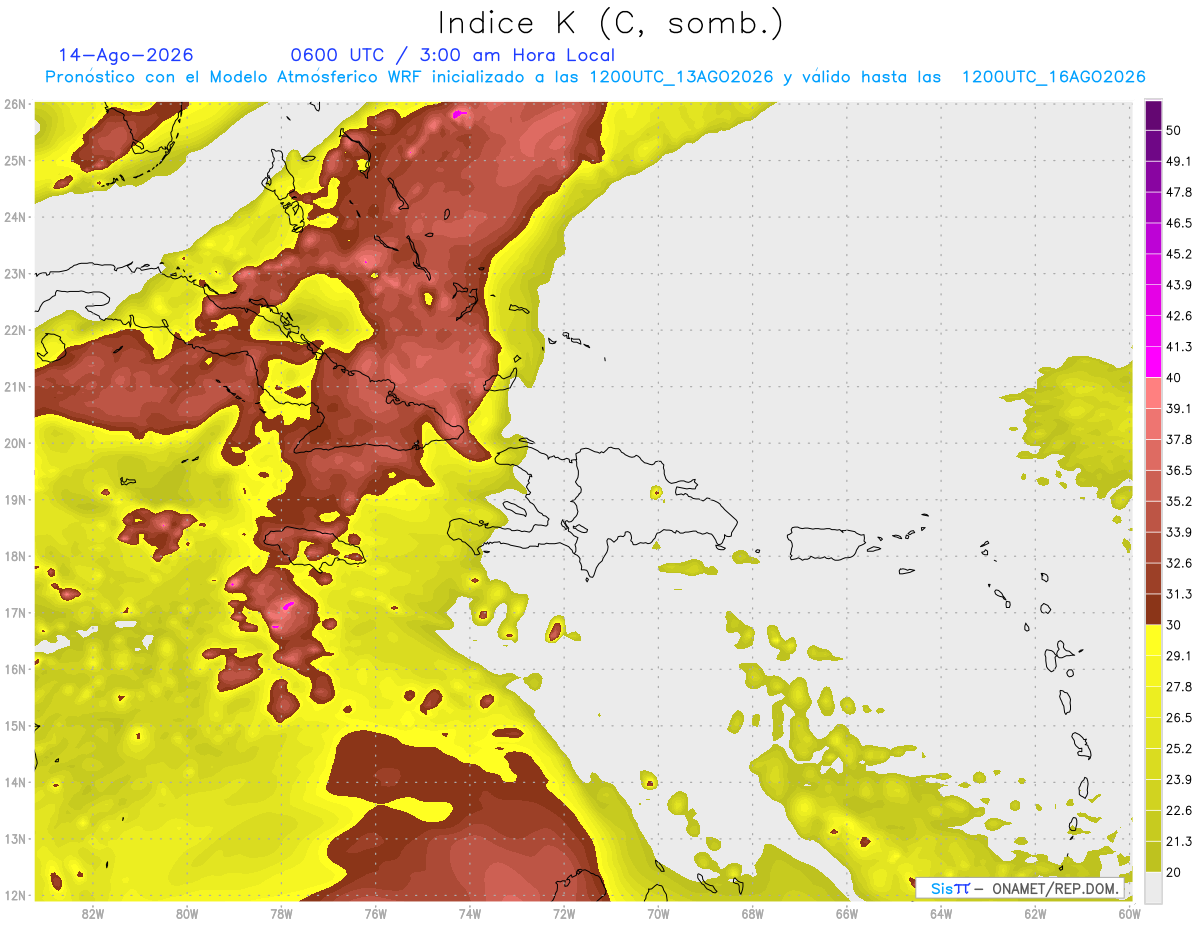Click the colorbar value "46.5"
The width and height of the screenshot is (1200, 927).
1179,223
